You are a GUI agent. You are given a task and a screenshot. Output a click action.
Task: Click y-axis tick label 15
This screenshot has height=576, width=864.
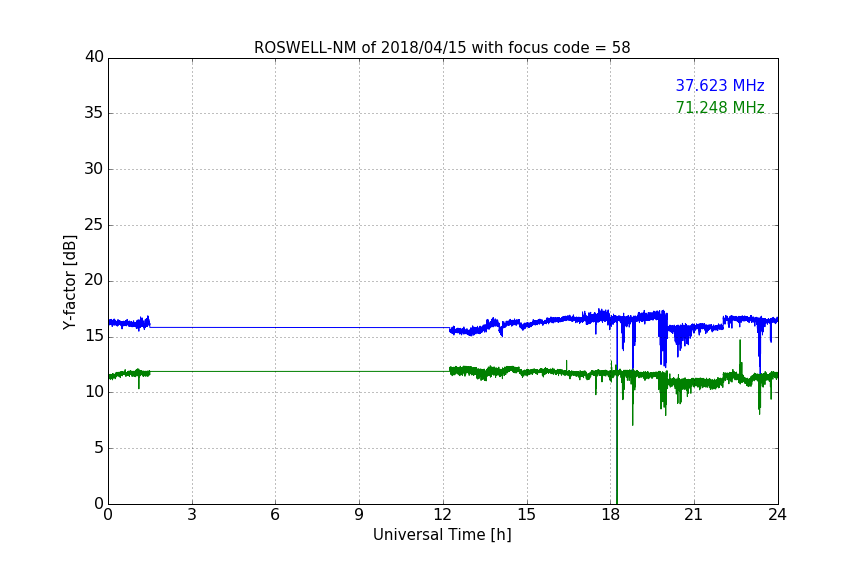94,336
